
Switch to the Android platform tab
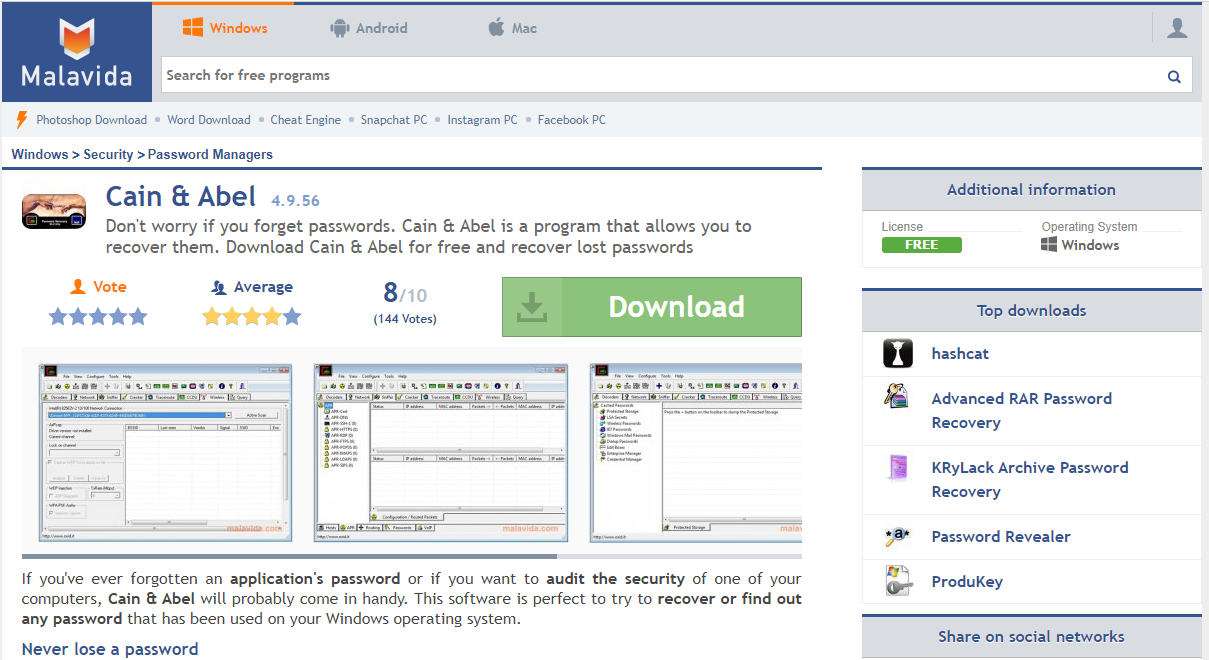point(369,28)
